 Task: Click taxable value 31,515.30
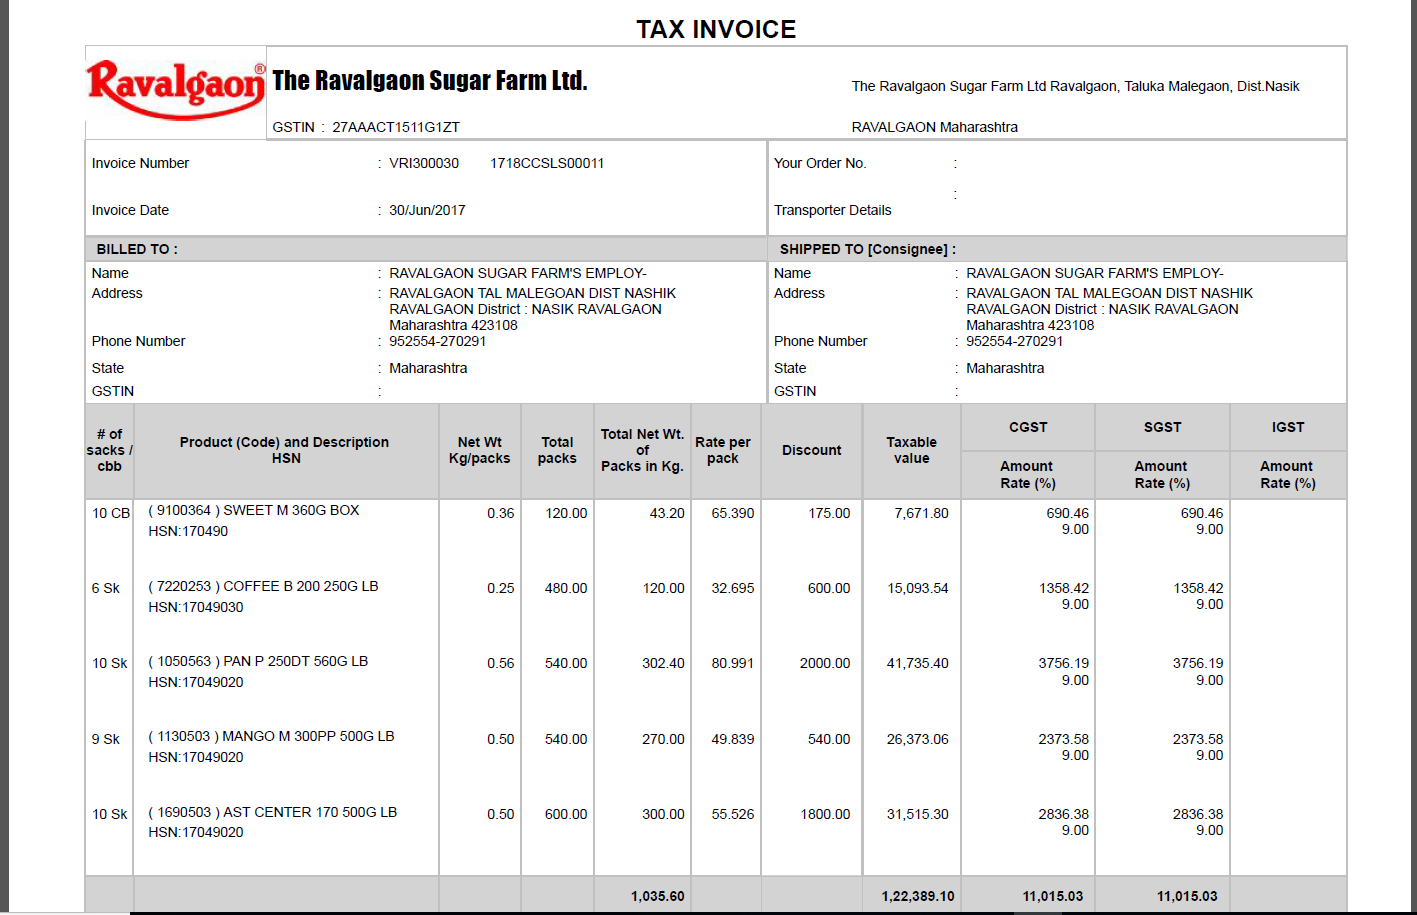pyautogui.click(x=918, y=814)
